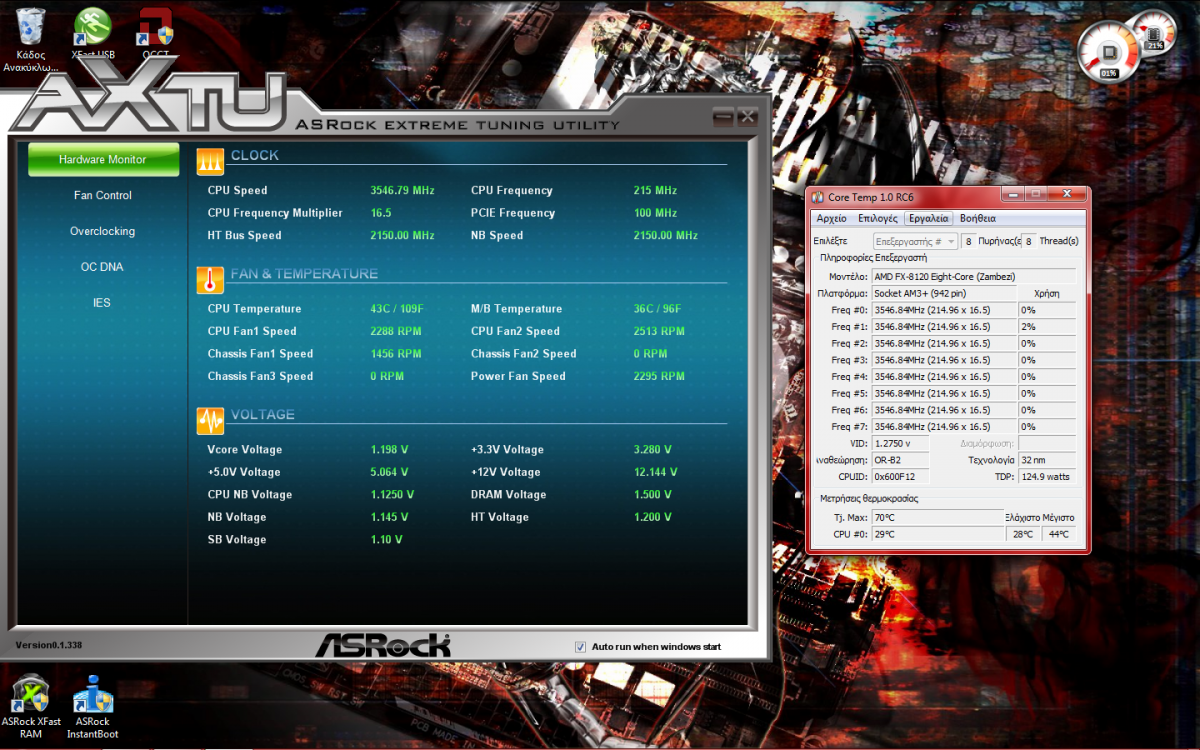Click the NB Voltage value 1.145 V
This screenshot has height=750, width=1200.
[390, 518]
